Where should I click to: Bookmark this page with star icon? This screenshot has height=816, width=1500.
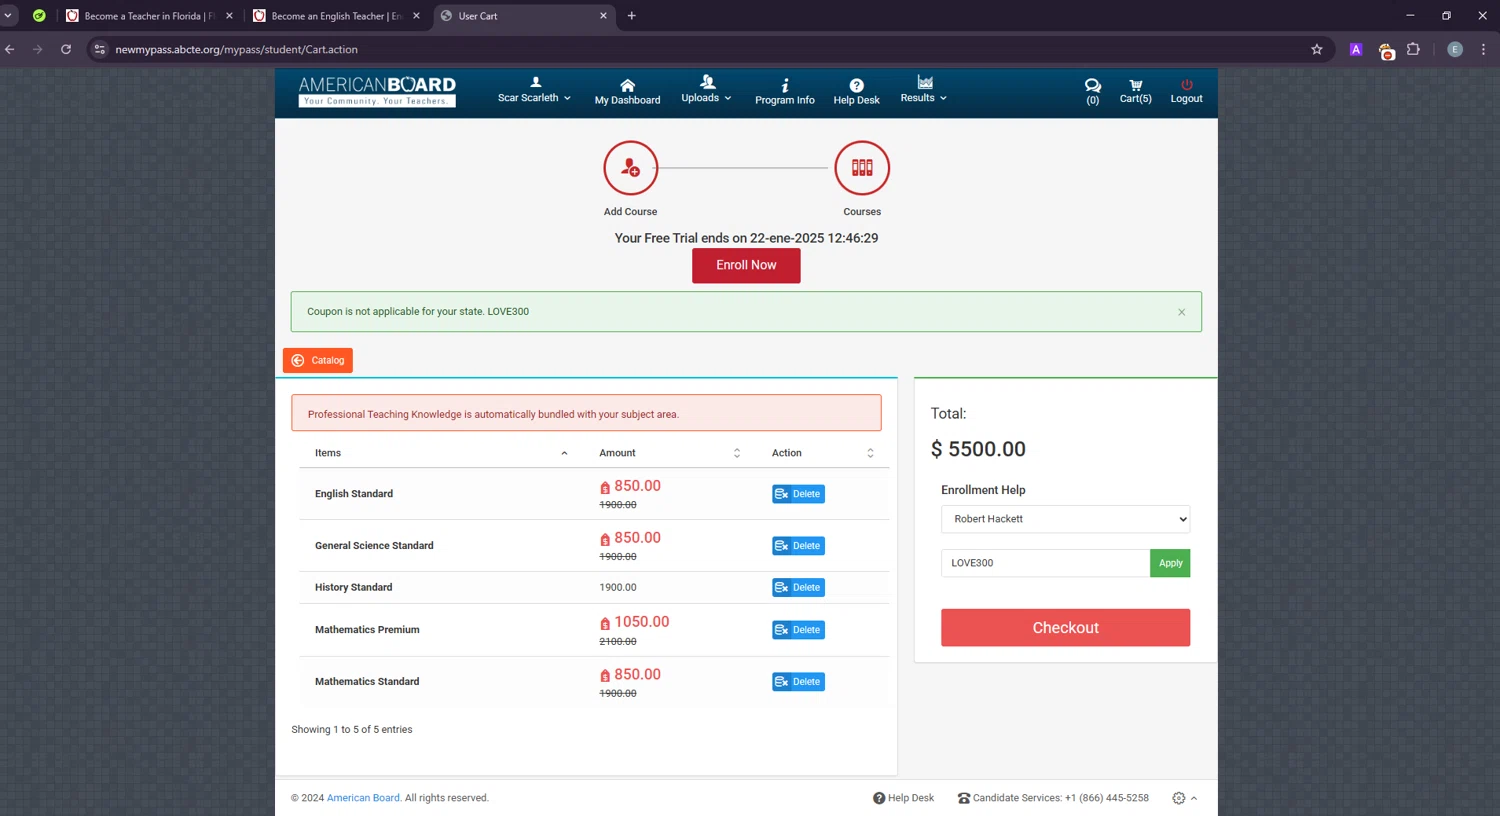[1316, 49]
